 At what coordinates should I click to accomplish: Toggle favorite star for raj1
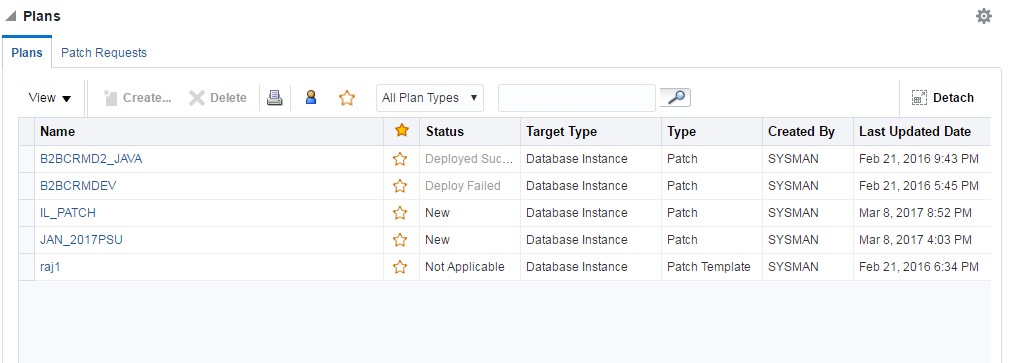tap(400, 267)
